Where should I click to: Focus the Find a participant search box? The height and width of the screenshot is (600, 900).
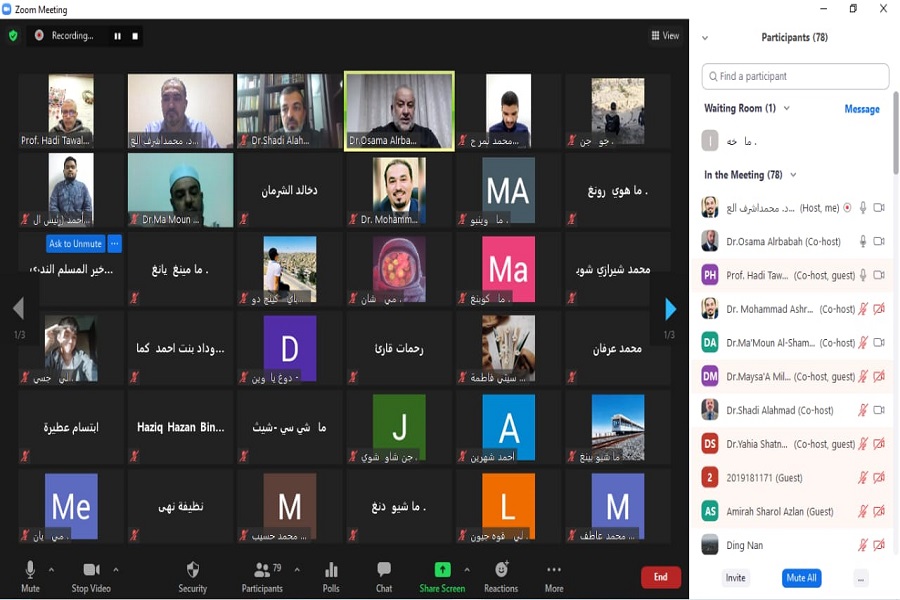[x=795, y=76]
